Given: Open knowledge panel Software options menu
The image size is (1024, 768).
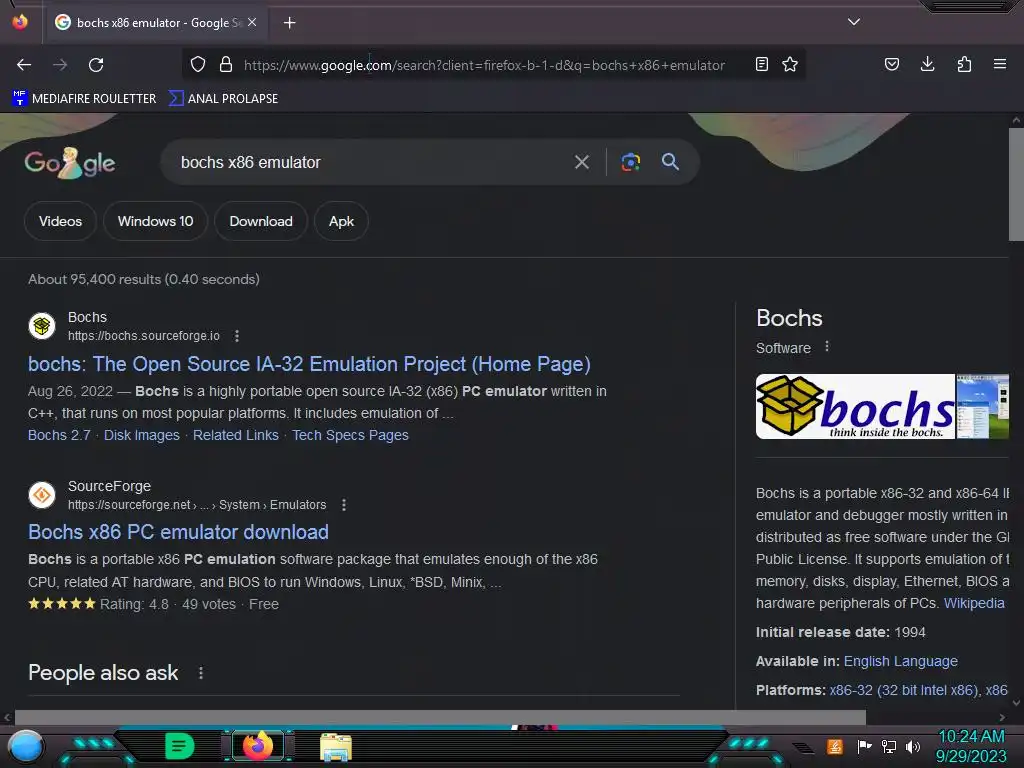Looking at the screenshot, I should point(827,347).
